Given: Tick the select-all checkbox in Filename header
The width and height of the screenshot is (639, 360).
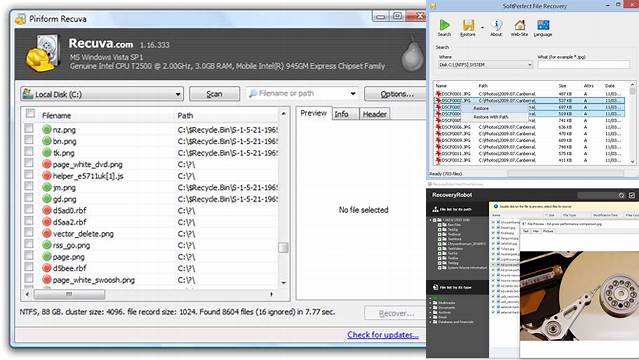Looking at the screenshot, I should tap(30, 113).
